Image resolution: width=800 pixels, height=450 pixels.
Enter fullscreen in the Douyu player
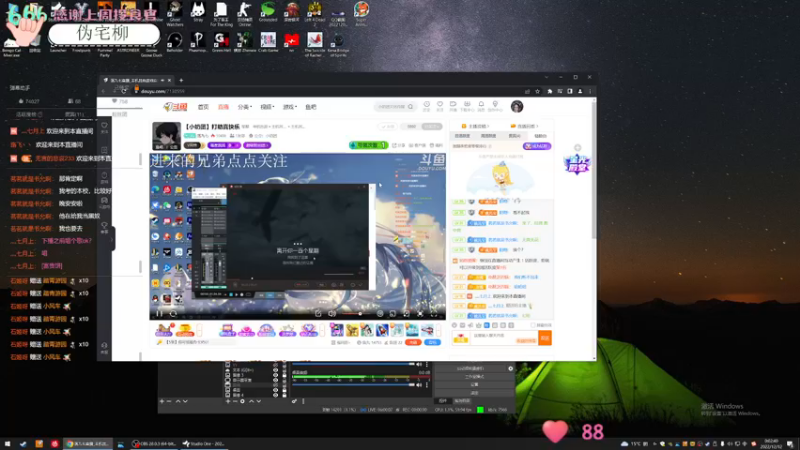point(434,313)
